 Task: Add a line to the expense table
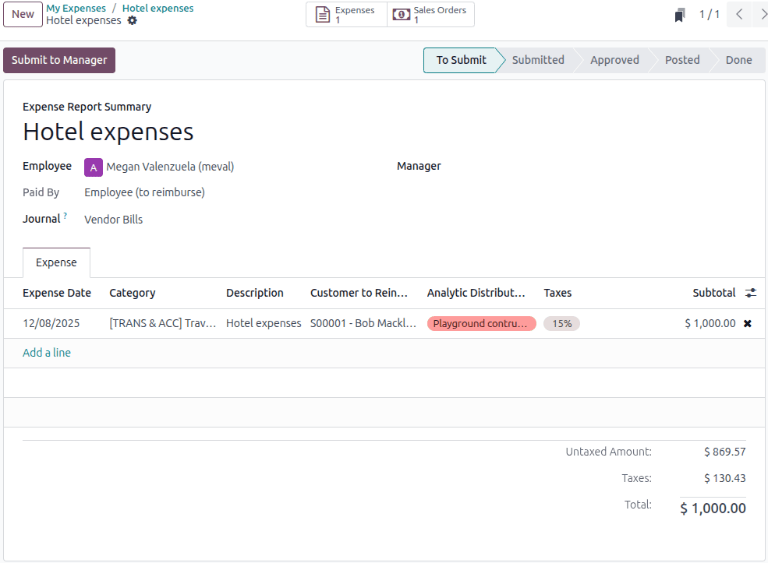pos(47,353)
